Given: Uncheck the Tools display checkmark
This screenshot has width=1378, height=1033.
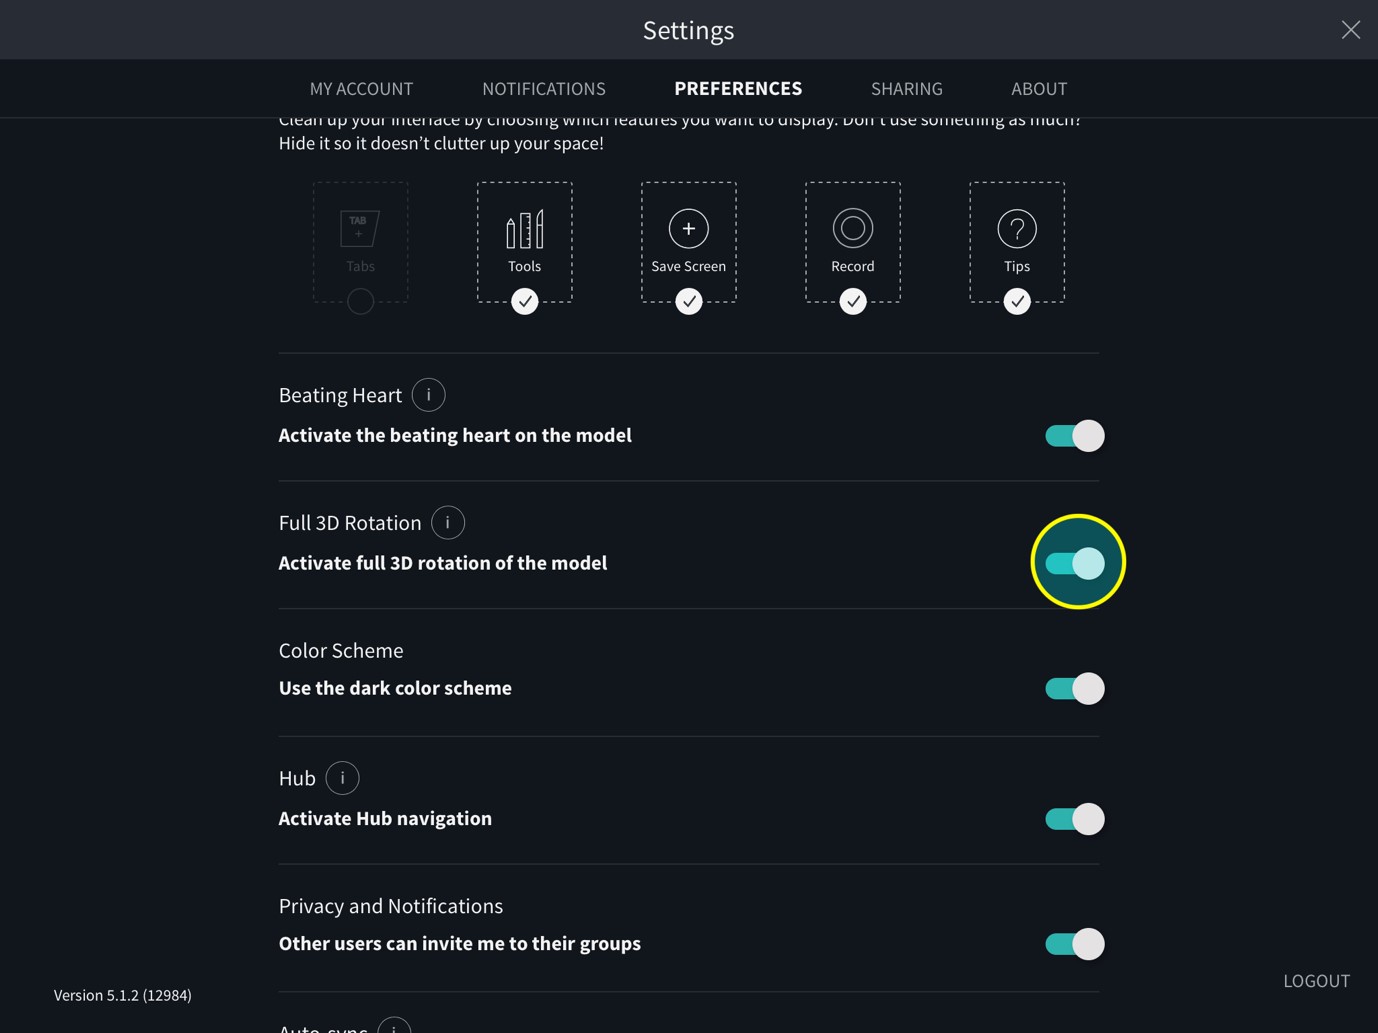Looking at the screenshot, I should coord(524,301).
